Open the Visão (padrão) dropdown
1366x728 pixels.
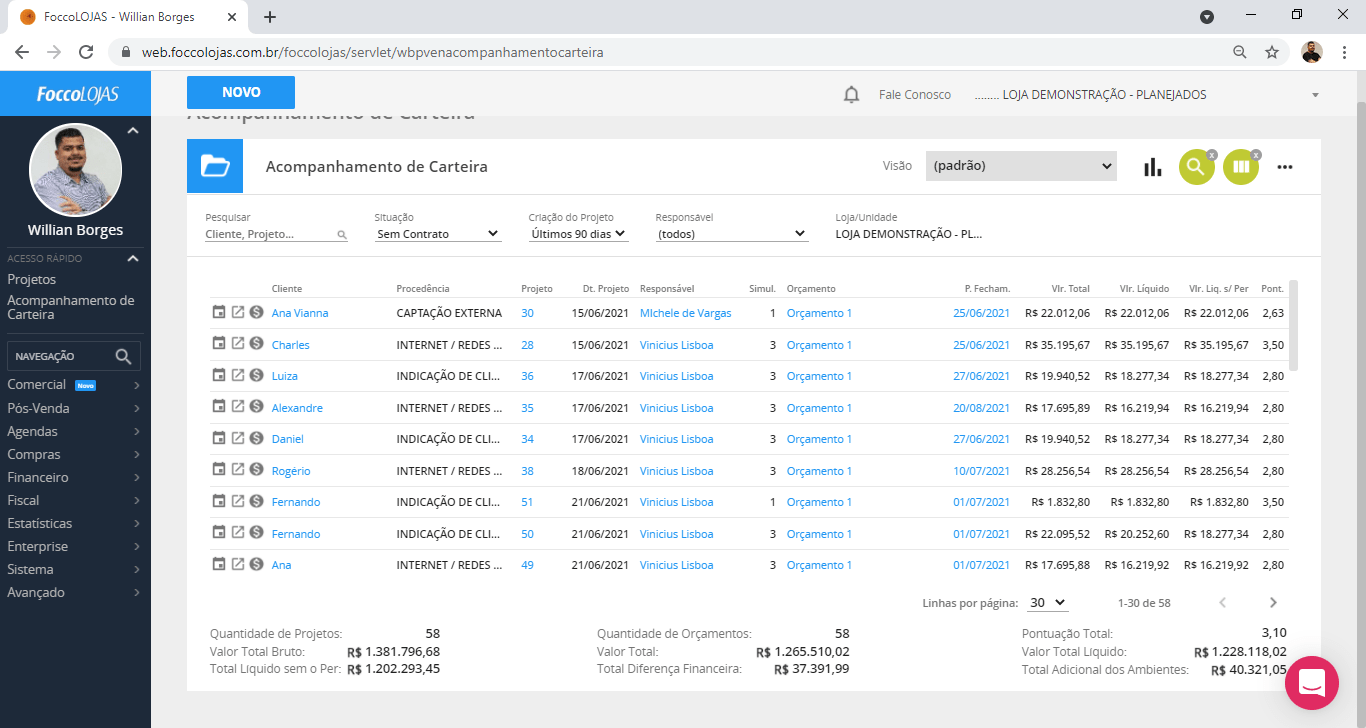tap(1021, 166)
